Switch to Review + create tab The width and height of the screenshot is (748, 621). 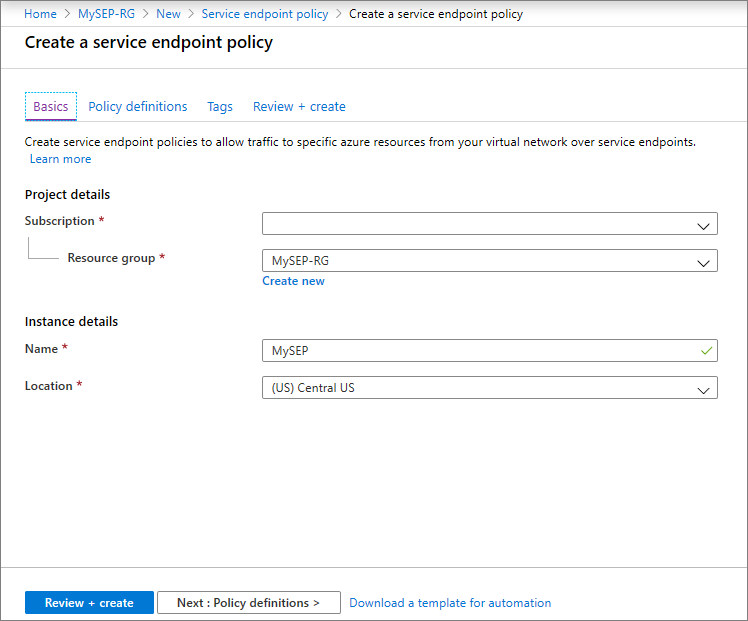point(299,107)
